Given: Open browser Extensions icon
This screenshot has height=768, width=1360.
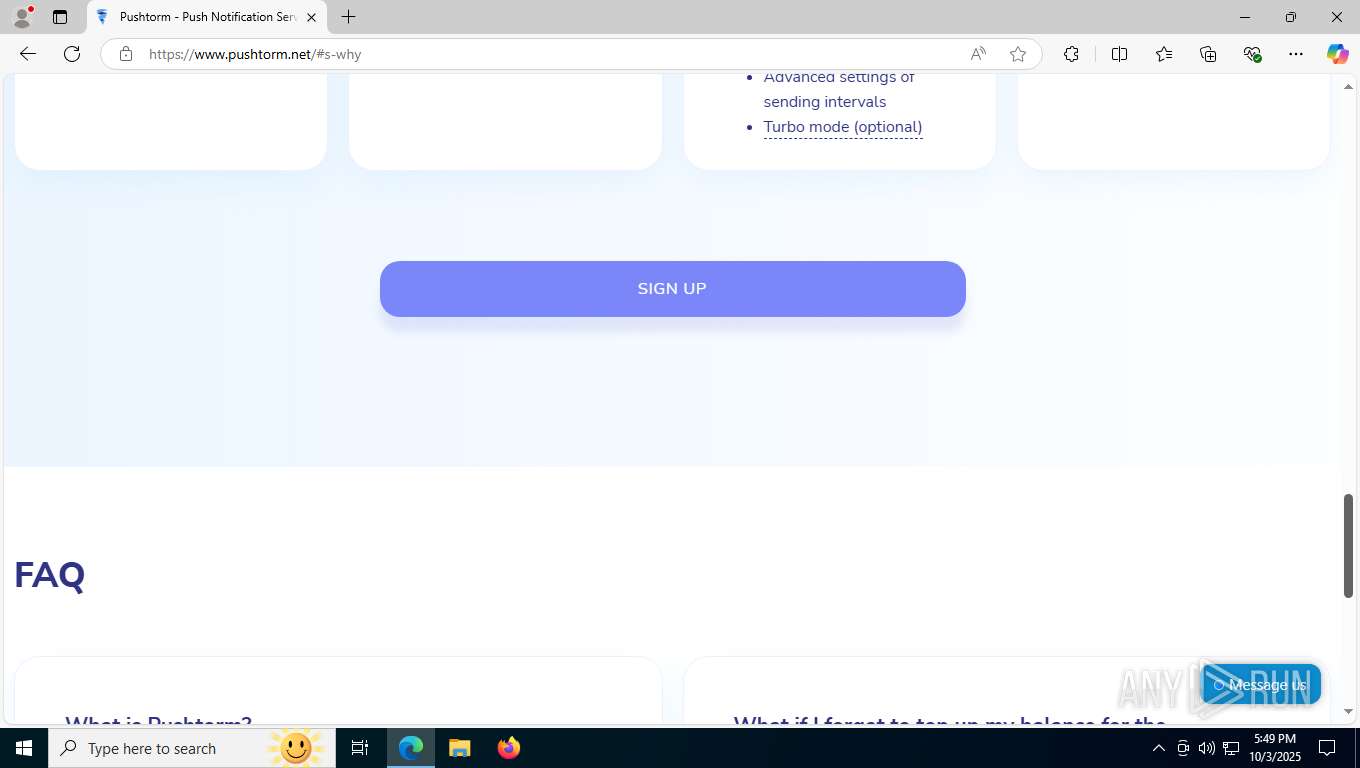Looking at the screenshot, I should [x=1071, y=54].
